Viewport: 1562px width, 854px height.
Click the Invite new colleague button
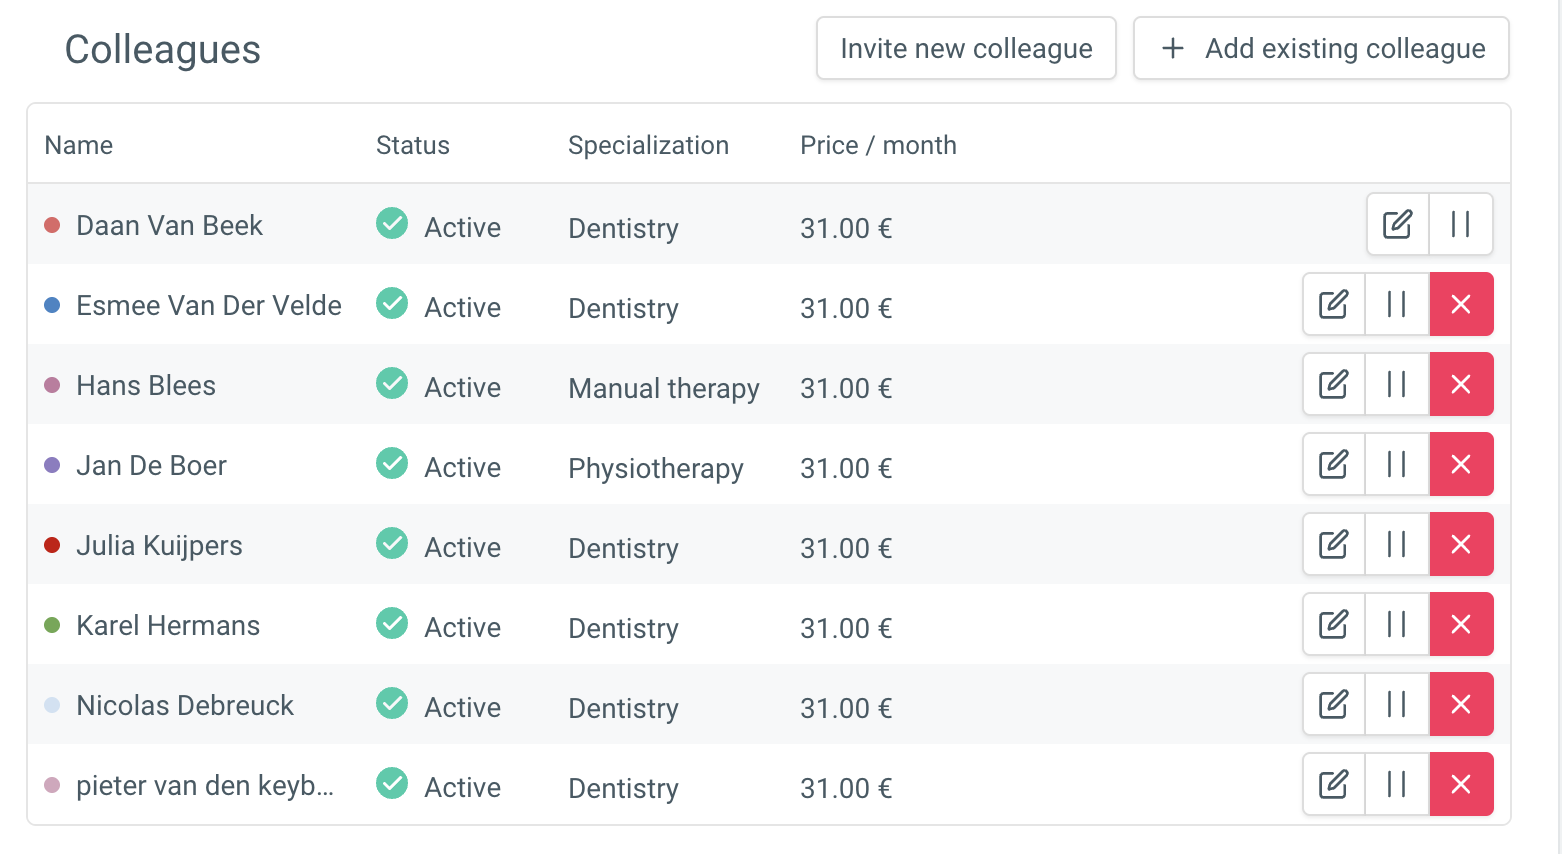(x=965, y=48)
